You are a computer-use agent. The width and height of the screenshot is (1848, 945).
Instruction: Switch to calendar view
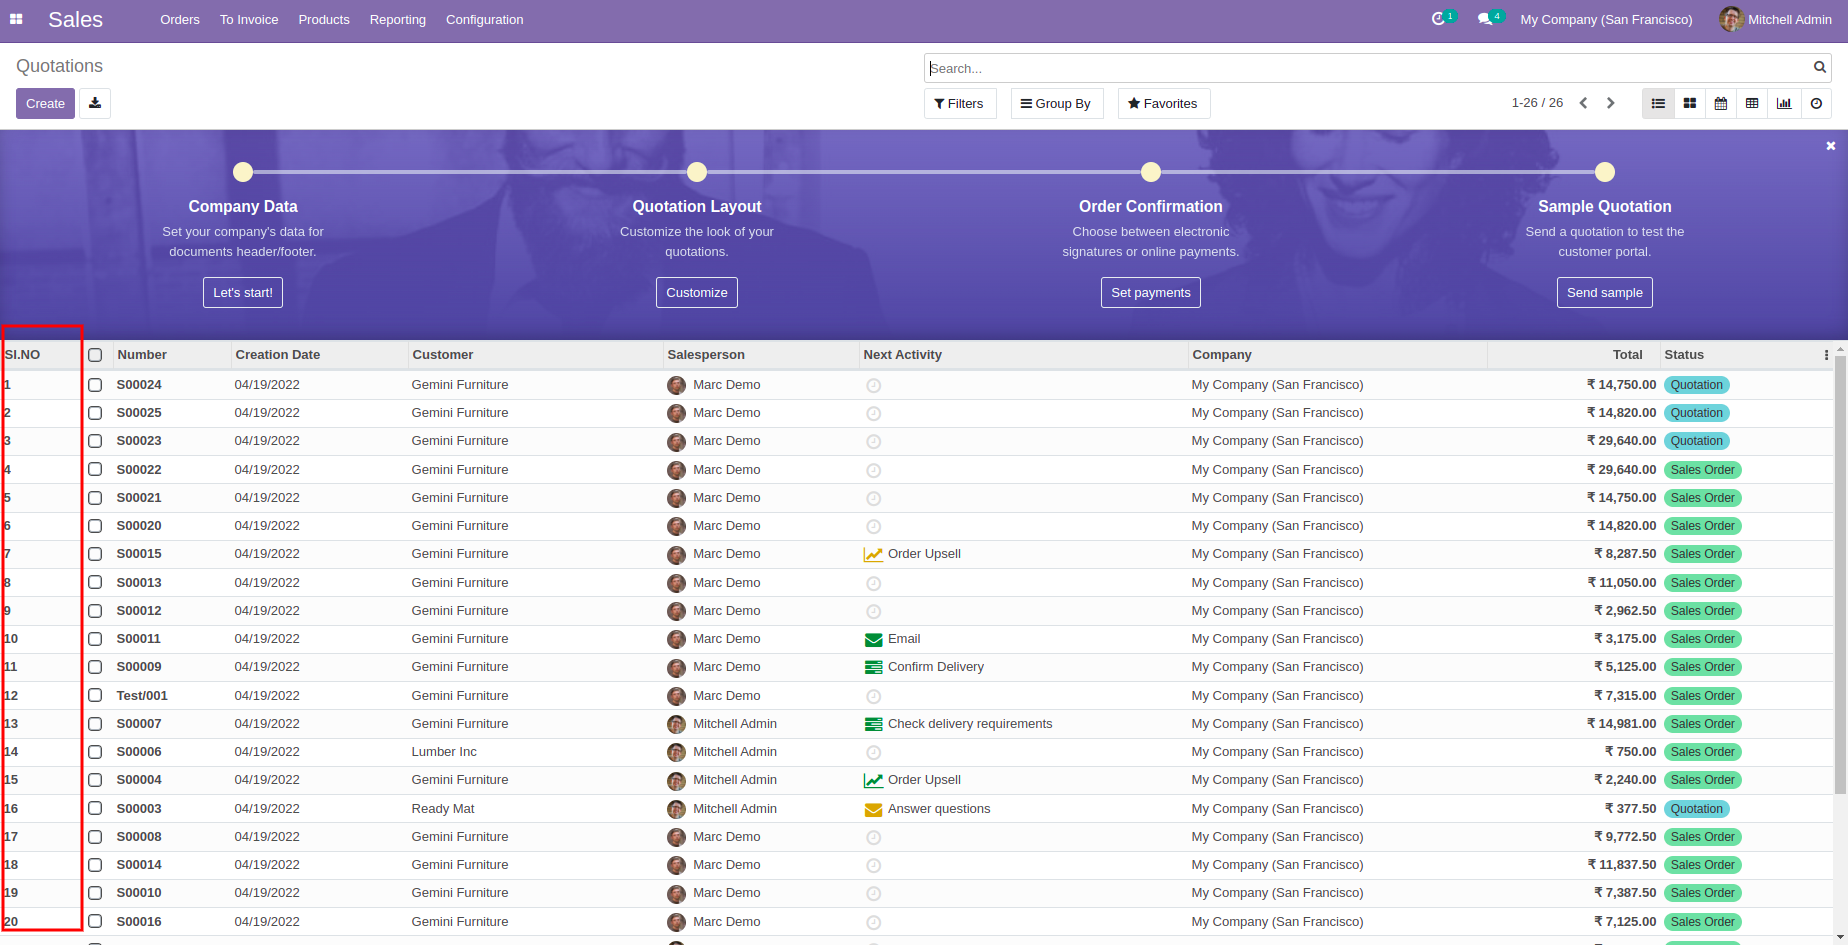pos(1721,103)
